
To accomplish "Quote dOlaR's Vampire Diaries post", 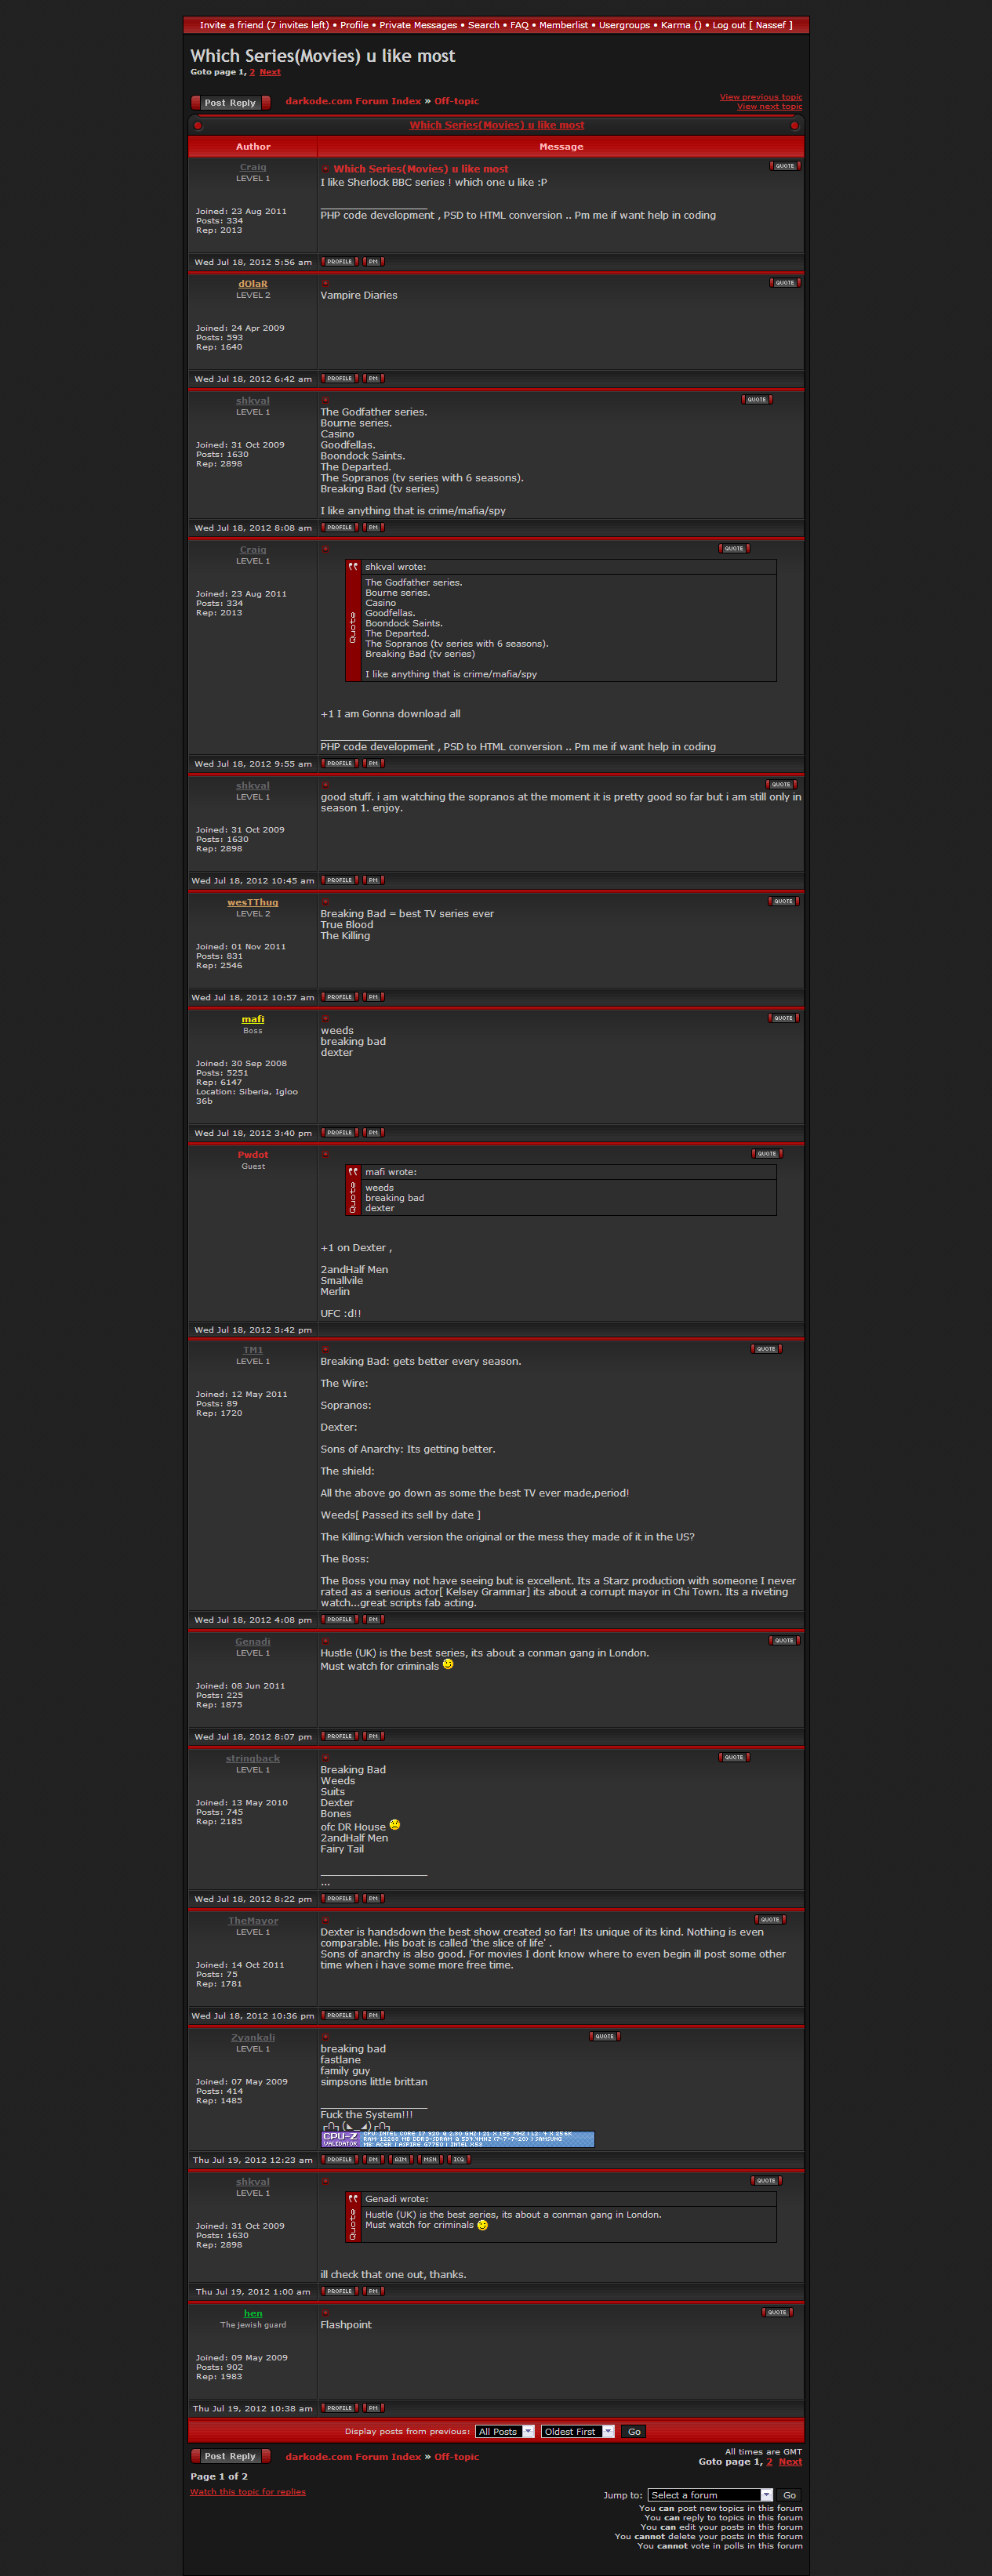I will (785, 283).
